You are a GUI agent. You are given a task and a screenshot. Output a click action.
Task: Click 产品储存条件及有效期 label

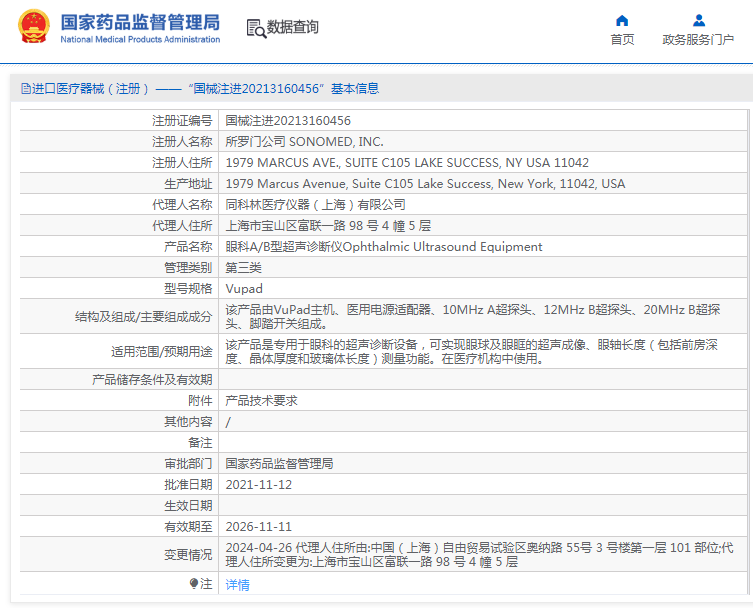[152, 379]
